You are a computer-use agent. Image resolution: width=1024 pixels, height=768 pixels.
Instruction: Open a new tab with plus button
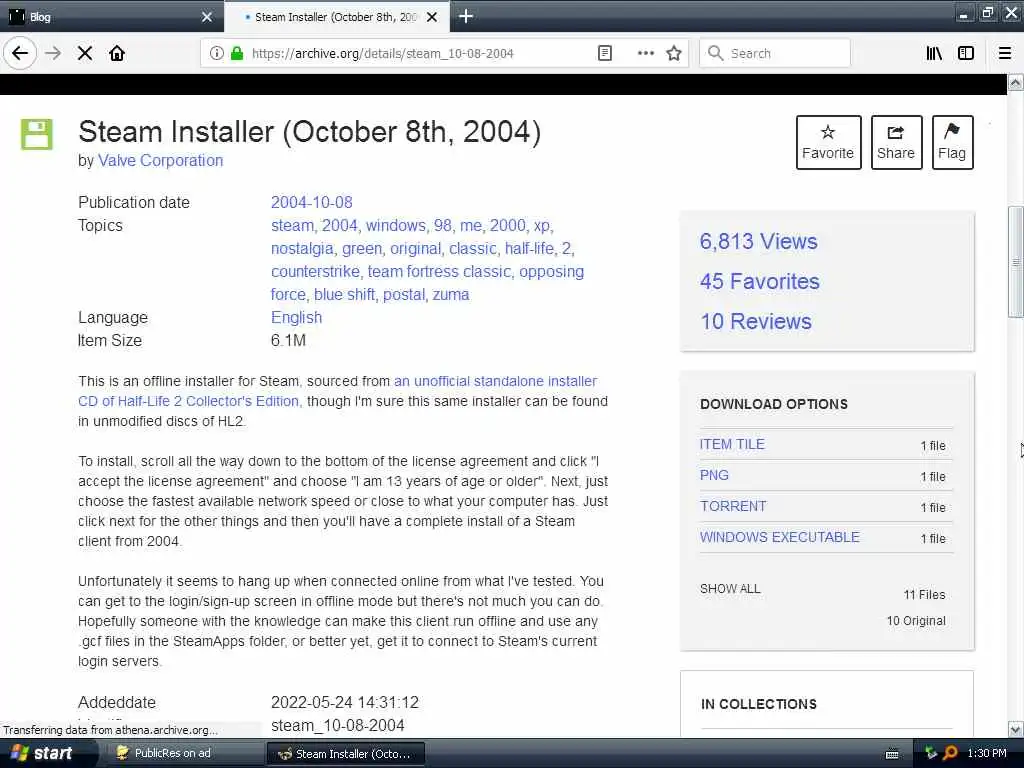pos(466,16)
